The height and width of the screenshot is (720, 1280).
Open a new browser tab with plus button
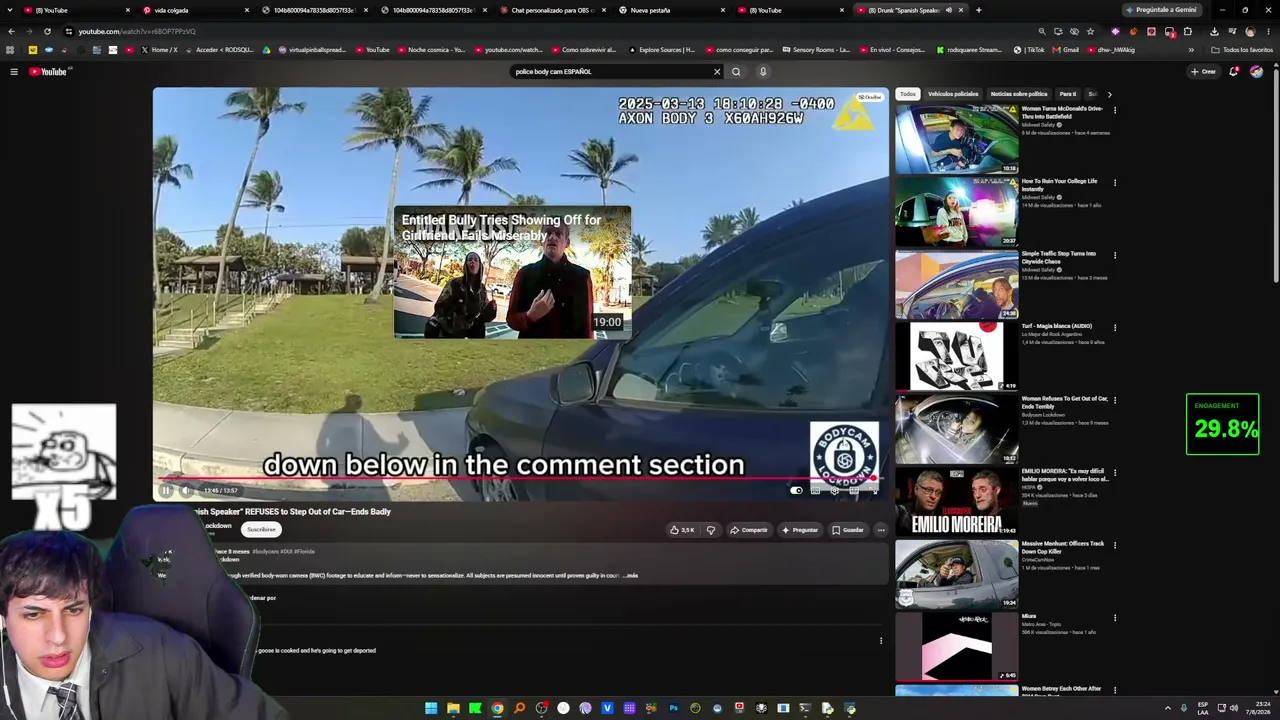(x=978, y=10)
